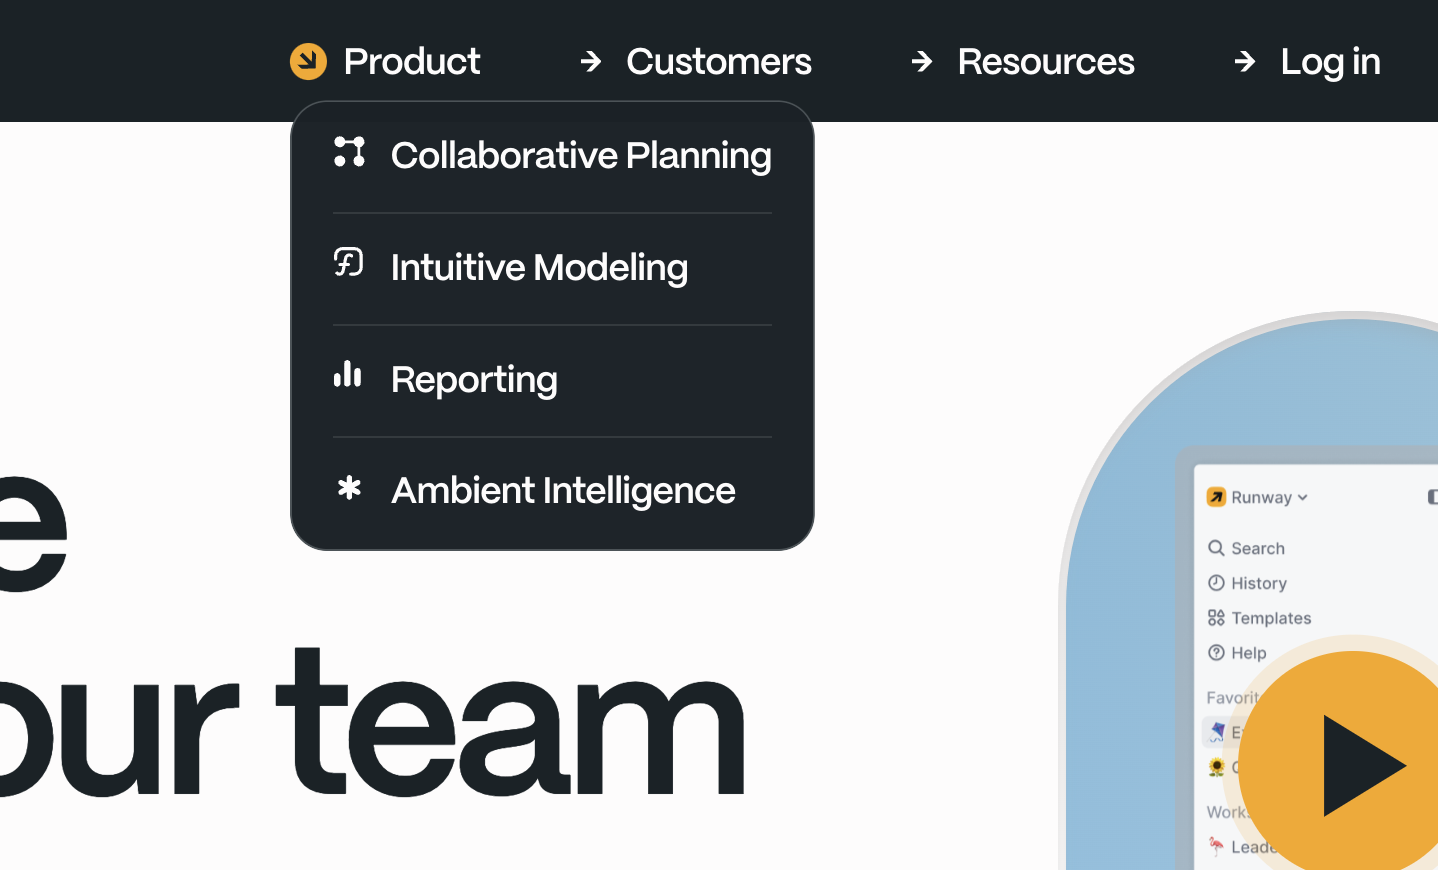Click the Collaborative Planning nodes icon
This screenshot has width=1438, height=870.
tap(349, 153)
